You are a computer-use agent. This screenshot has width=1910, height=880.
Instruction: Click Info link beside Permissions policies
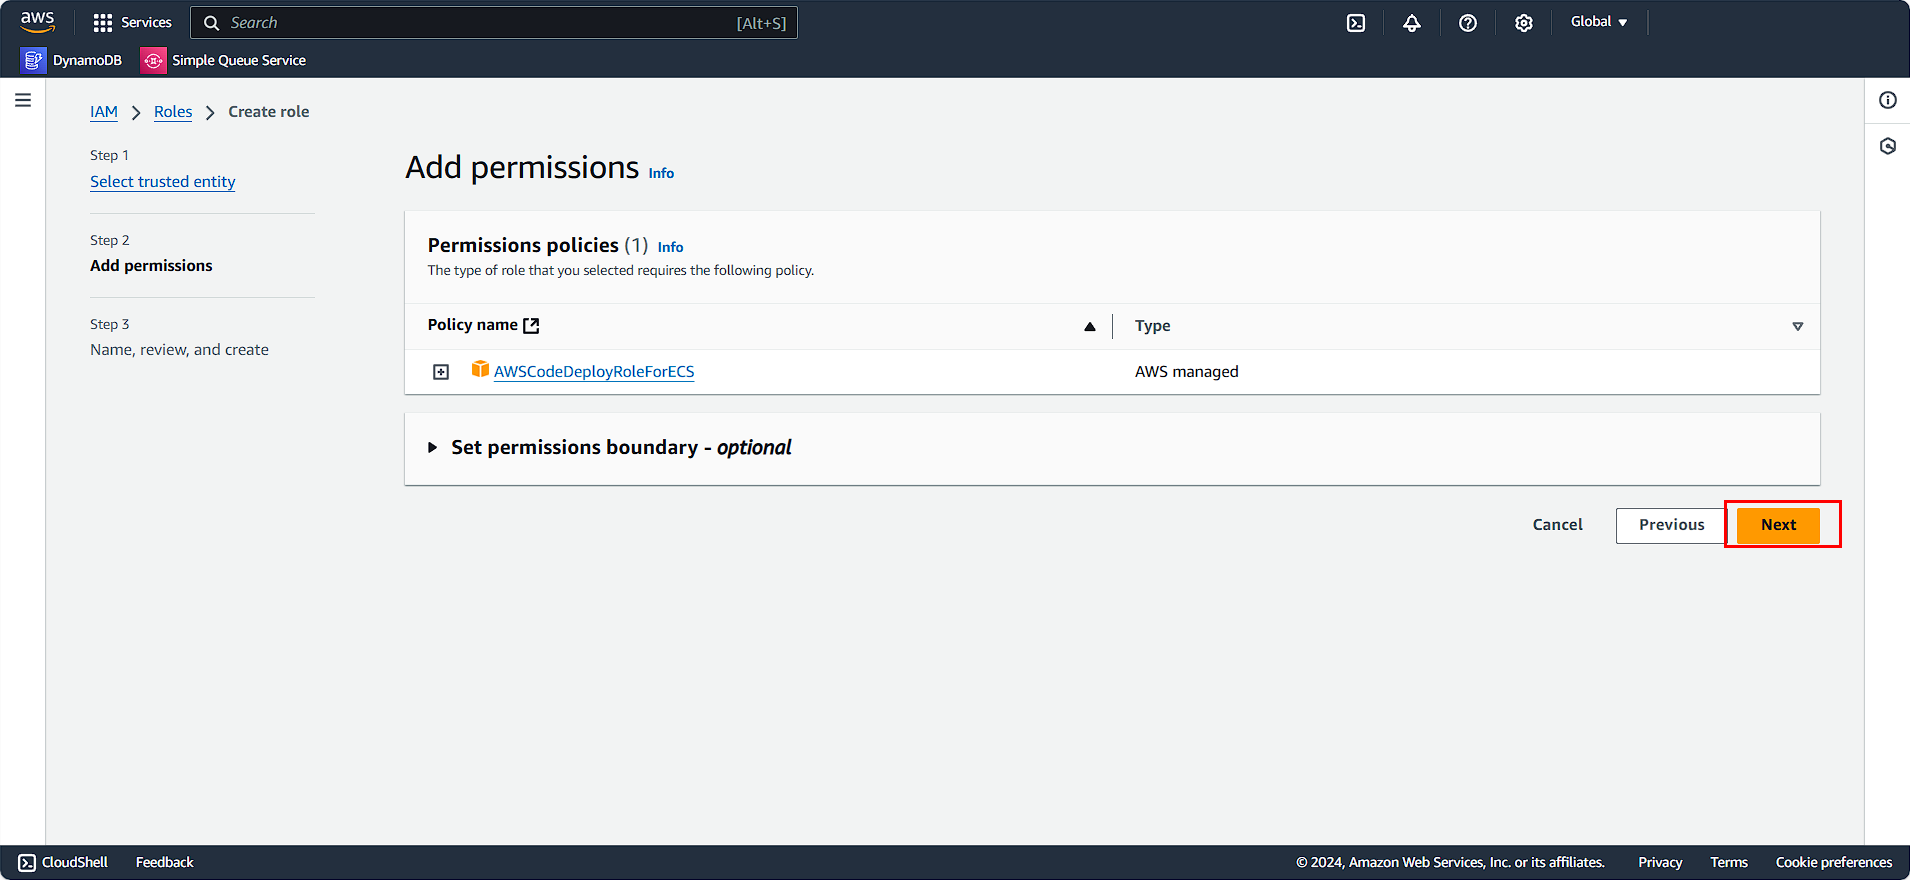click(x=671, y=247)
